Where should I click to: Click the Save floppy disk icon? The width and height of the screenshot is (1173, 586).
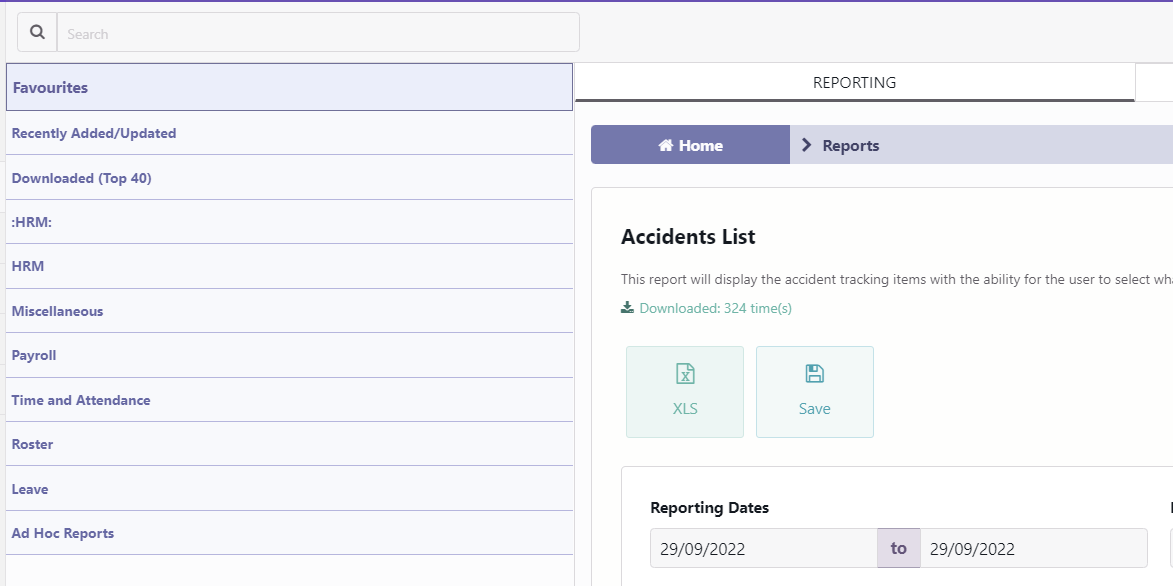coord(814,371)
